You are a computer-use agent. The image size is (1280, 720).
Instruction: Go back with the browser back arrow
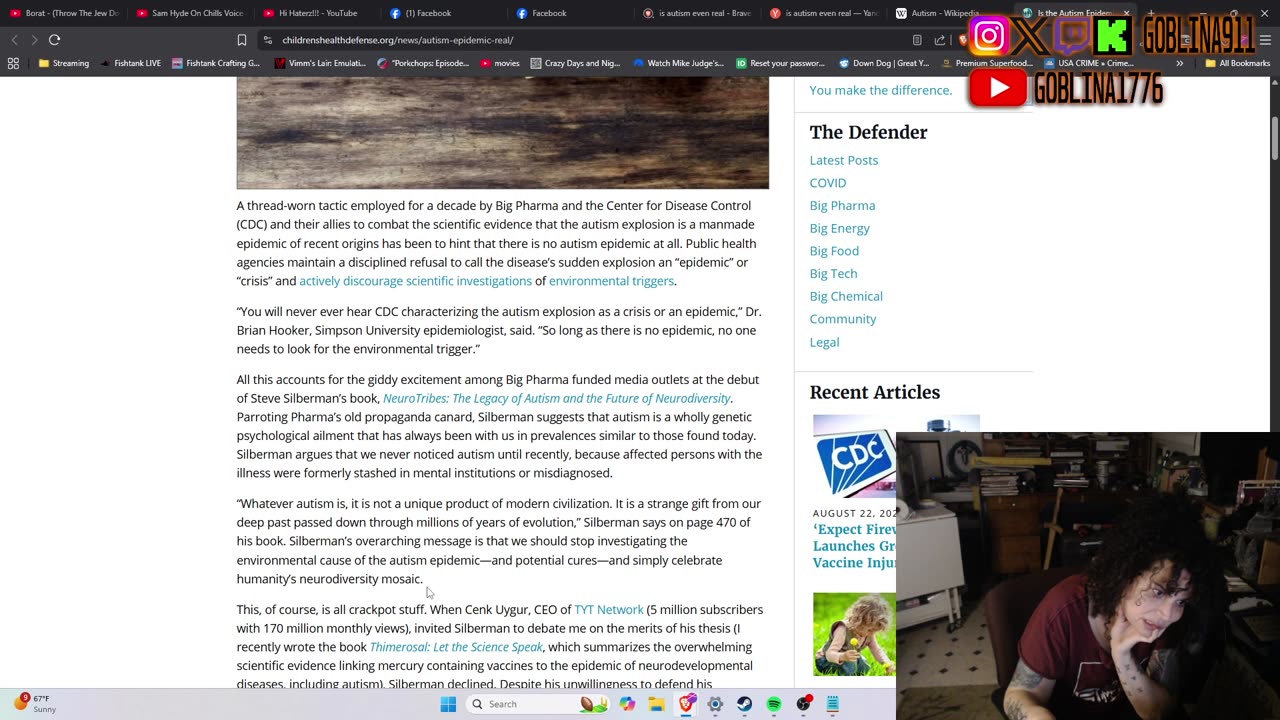point(14,40)
